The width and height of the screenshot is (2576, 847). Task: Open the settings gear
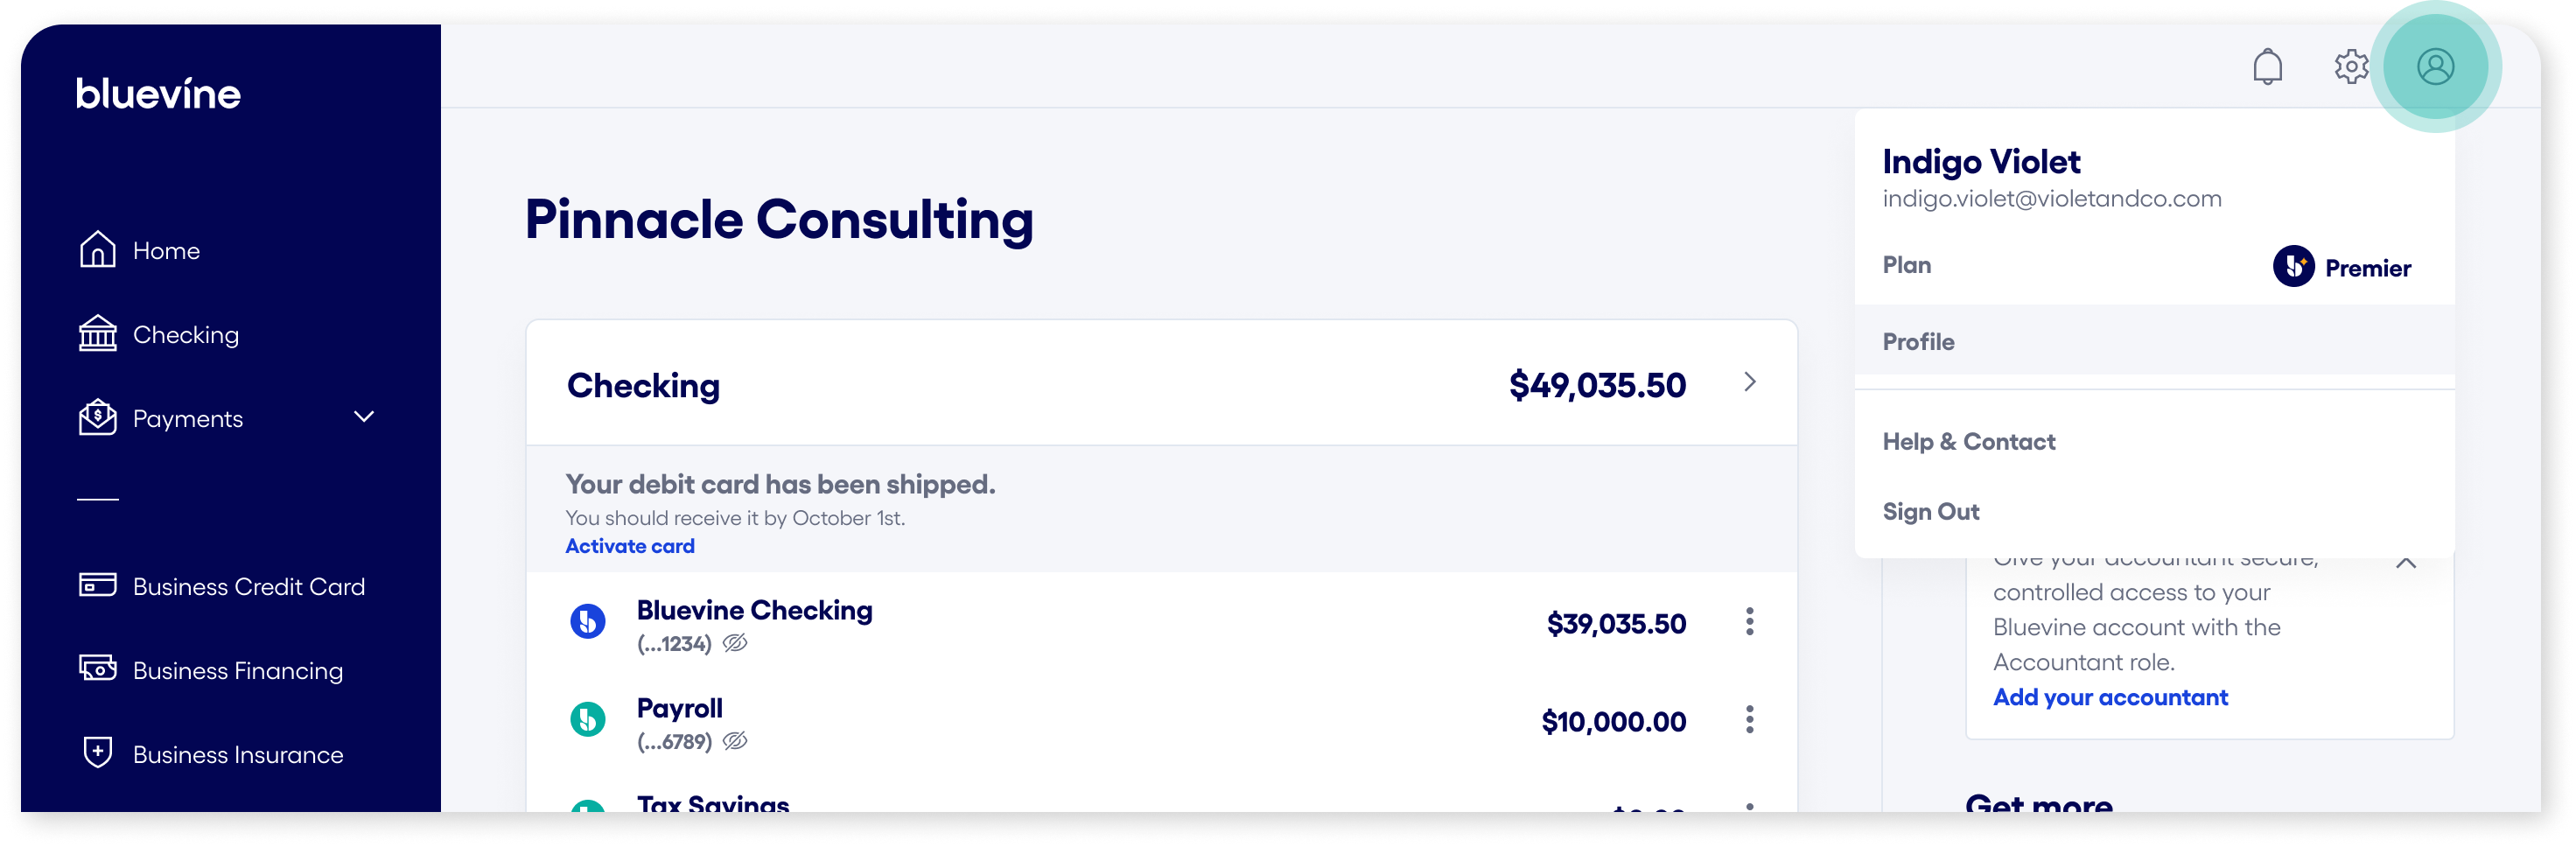[2351, 66]
